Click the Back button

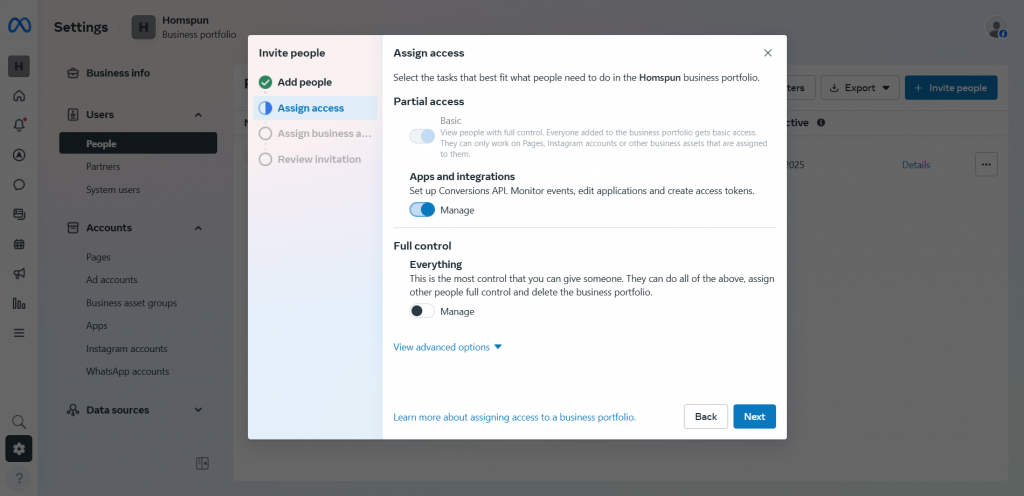point(706,416)
